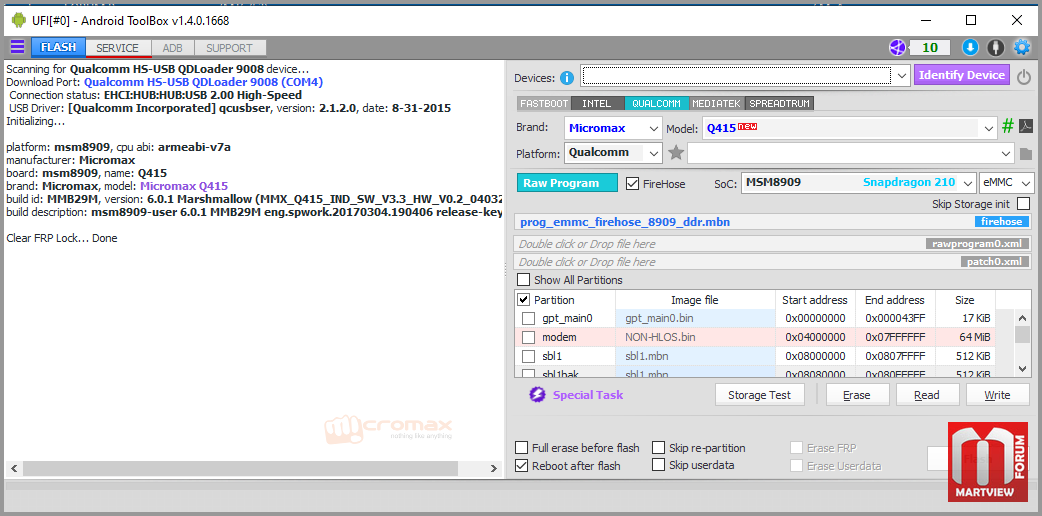1042x516 pixels.
Task: Click the rawprogram0.xml file drop field
Action: pos(774,244)
